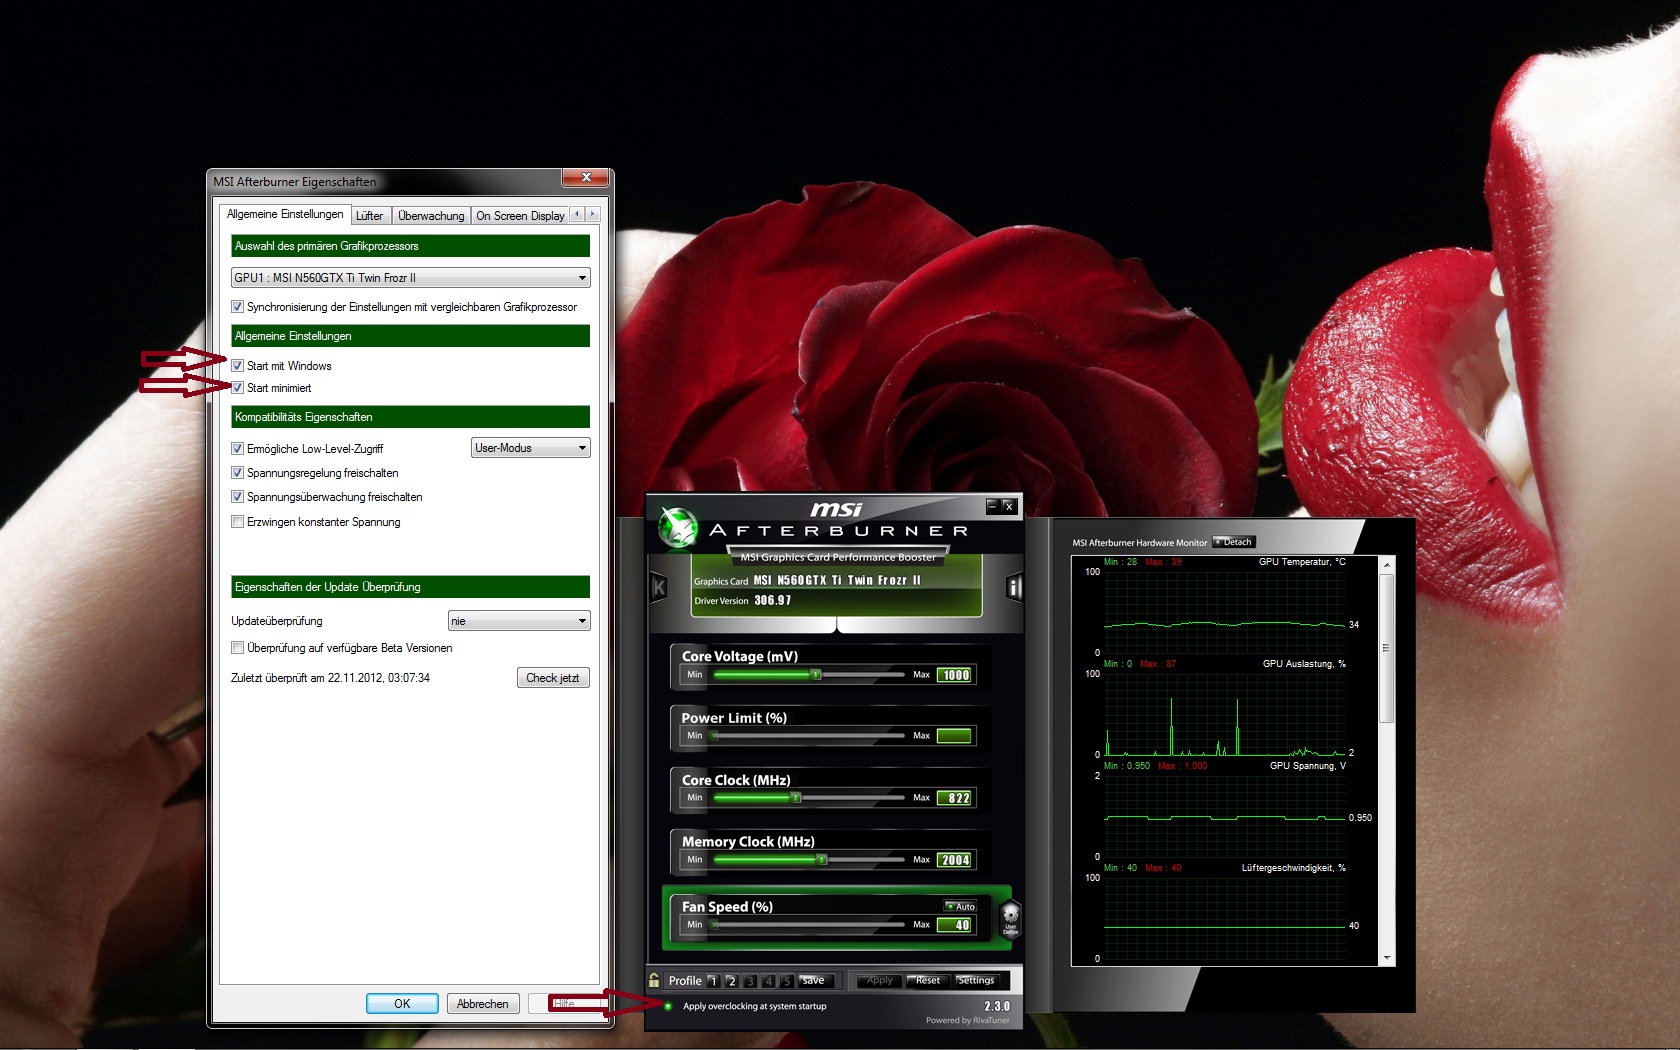Click the Reset button in Afterburner

(928, 981)
